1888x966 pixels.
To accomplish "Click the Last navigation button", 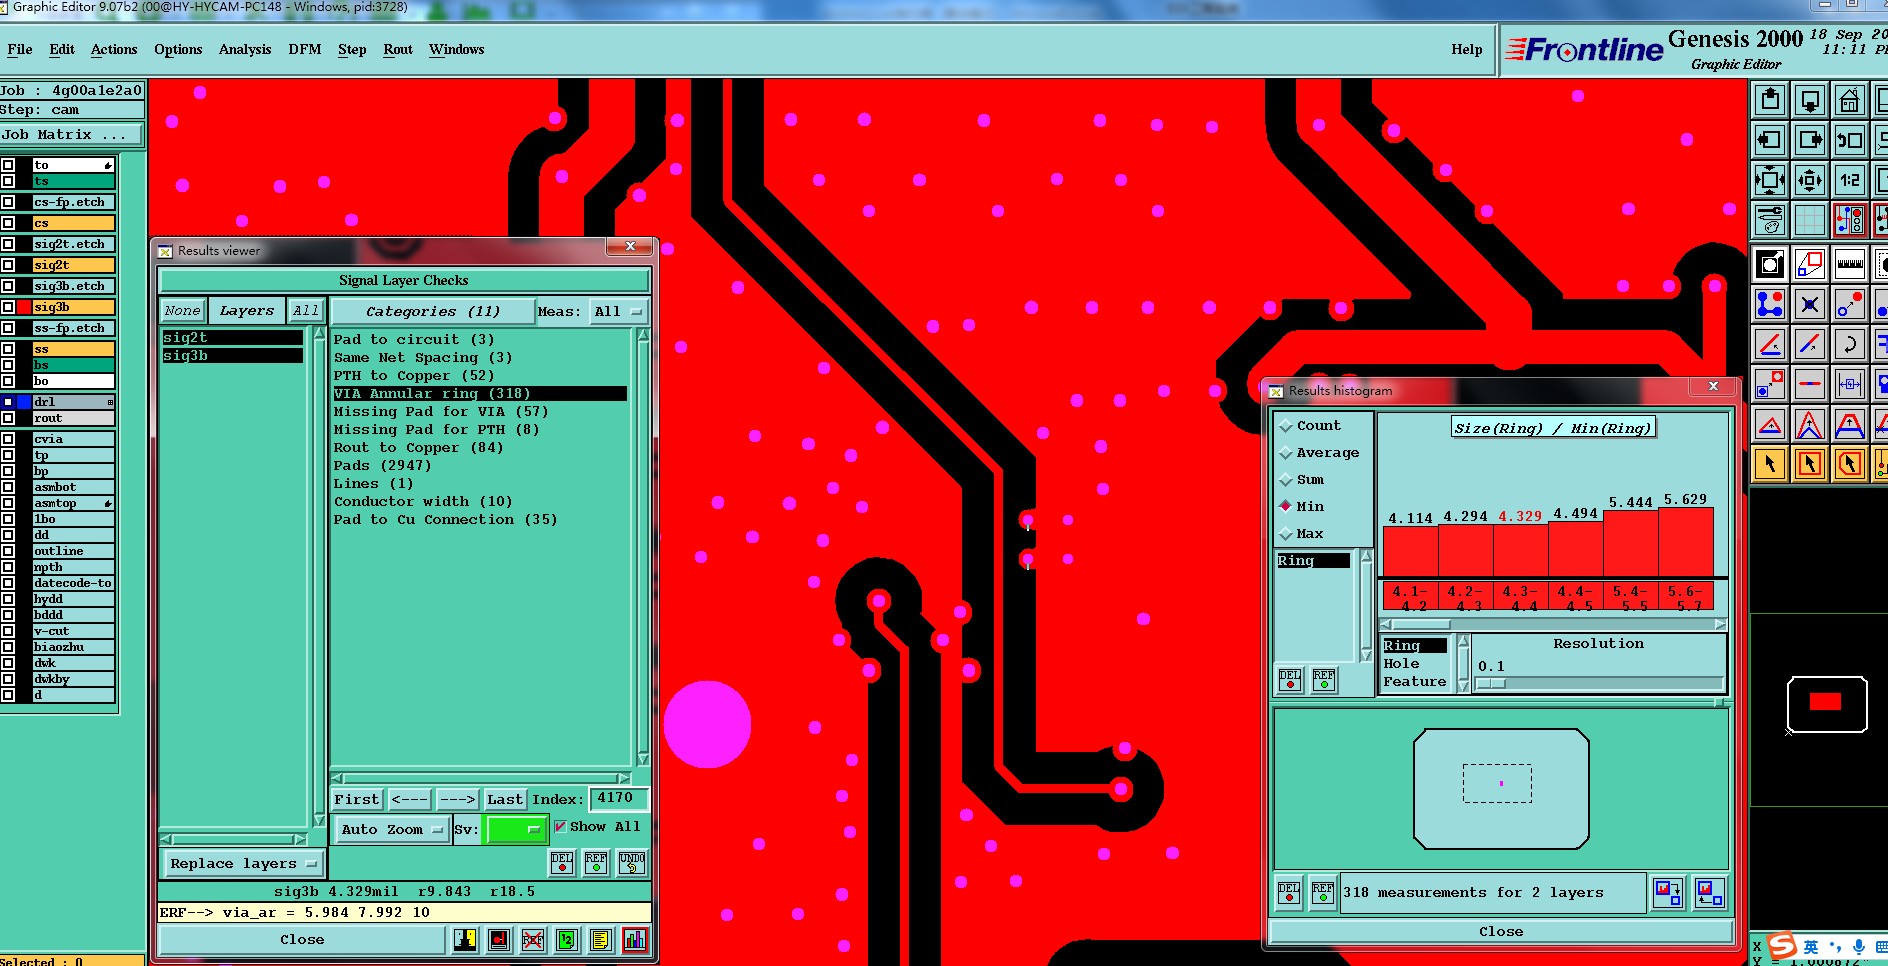I will (505, 800).
